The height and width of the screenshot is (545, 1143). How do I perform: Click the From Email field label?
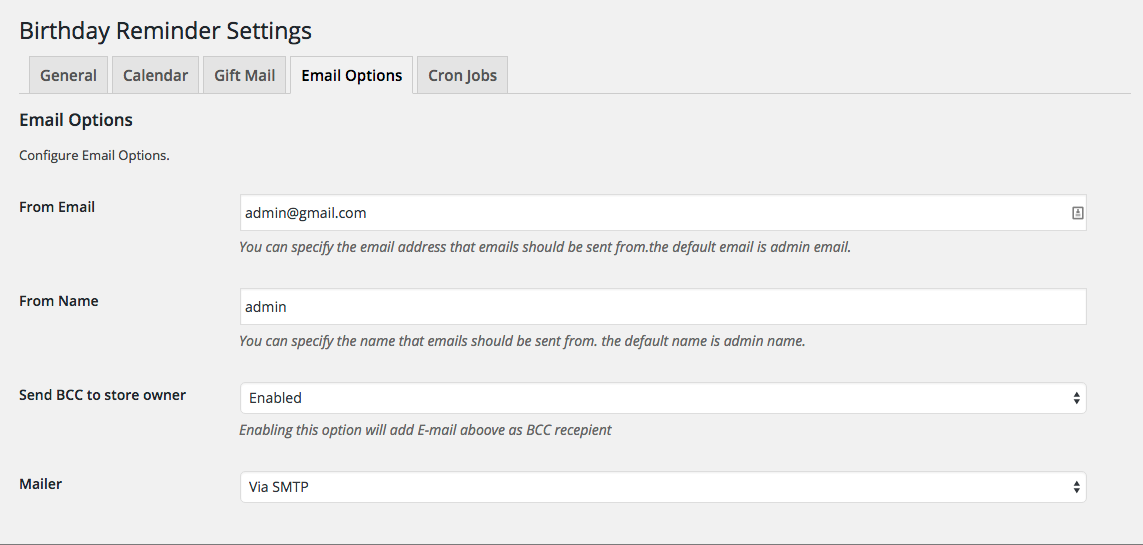(57, 207)
